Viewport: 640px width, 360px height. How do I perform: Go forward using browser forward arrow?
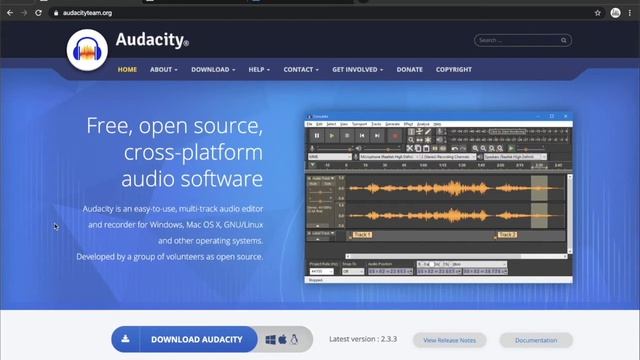tap(24, 13)
